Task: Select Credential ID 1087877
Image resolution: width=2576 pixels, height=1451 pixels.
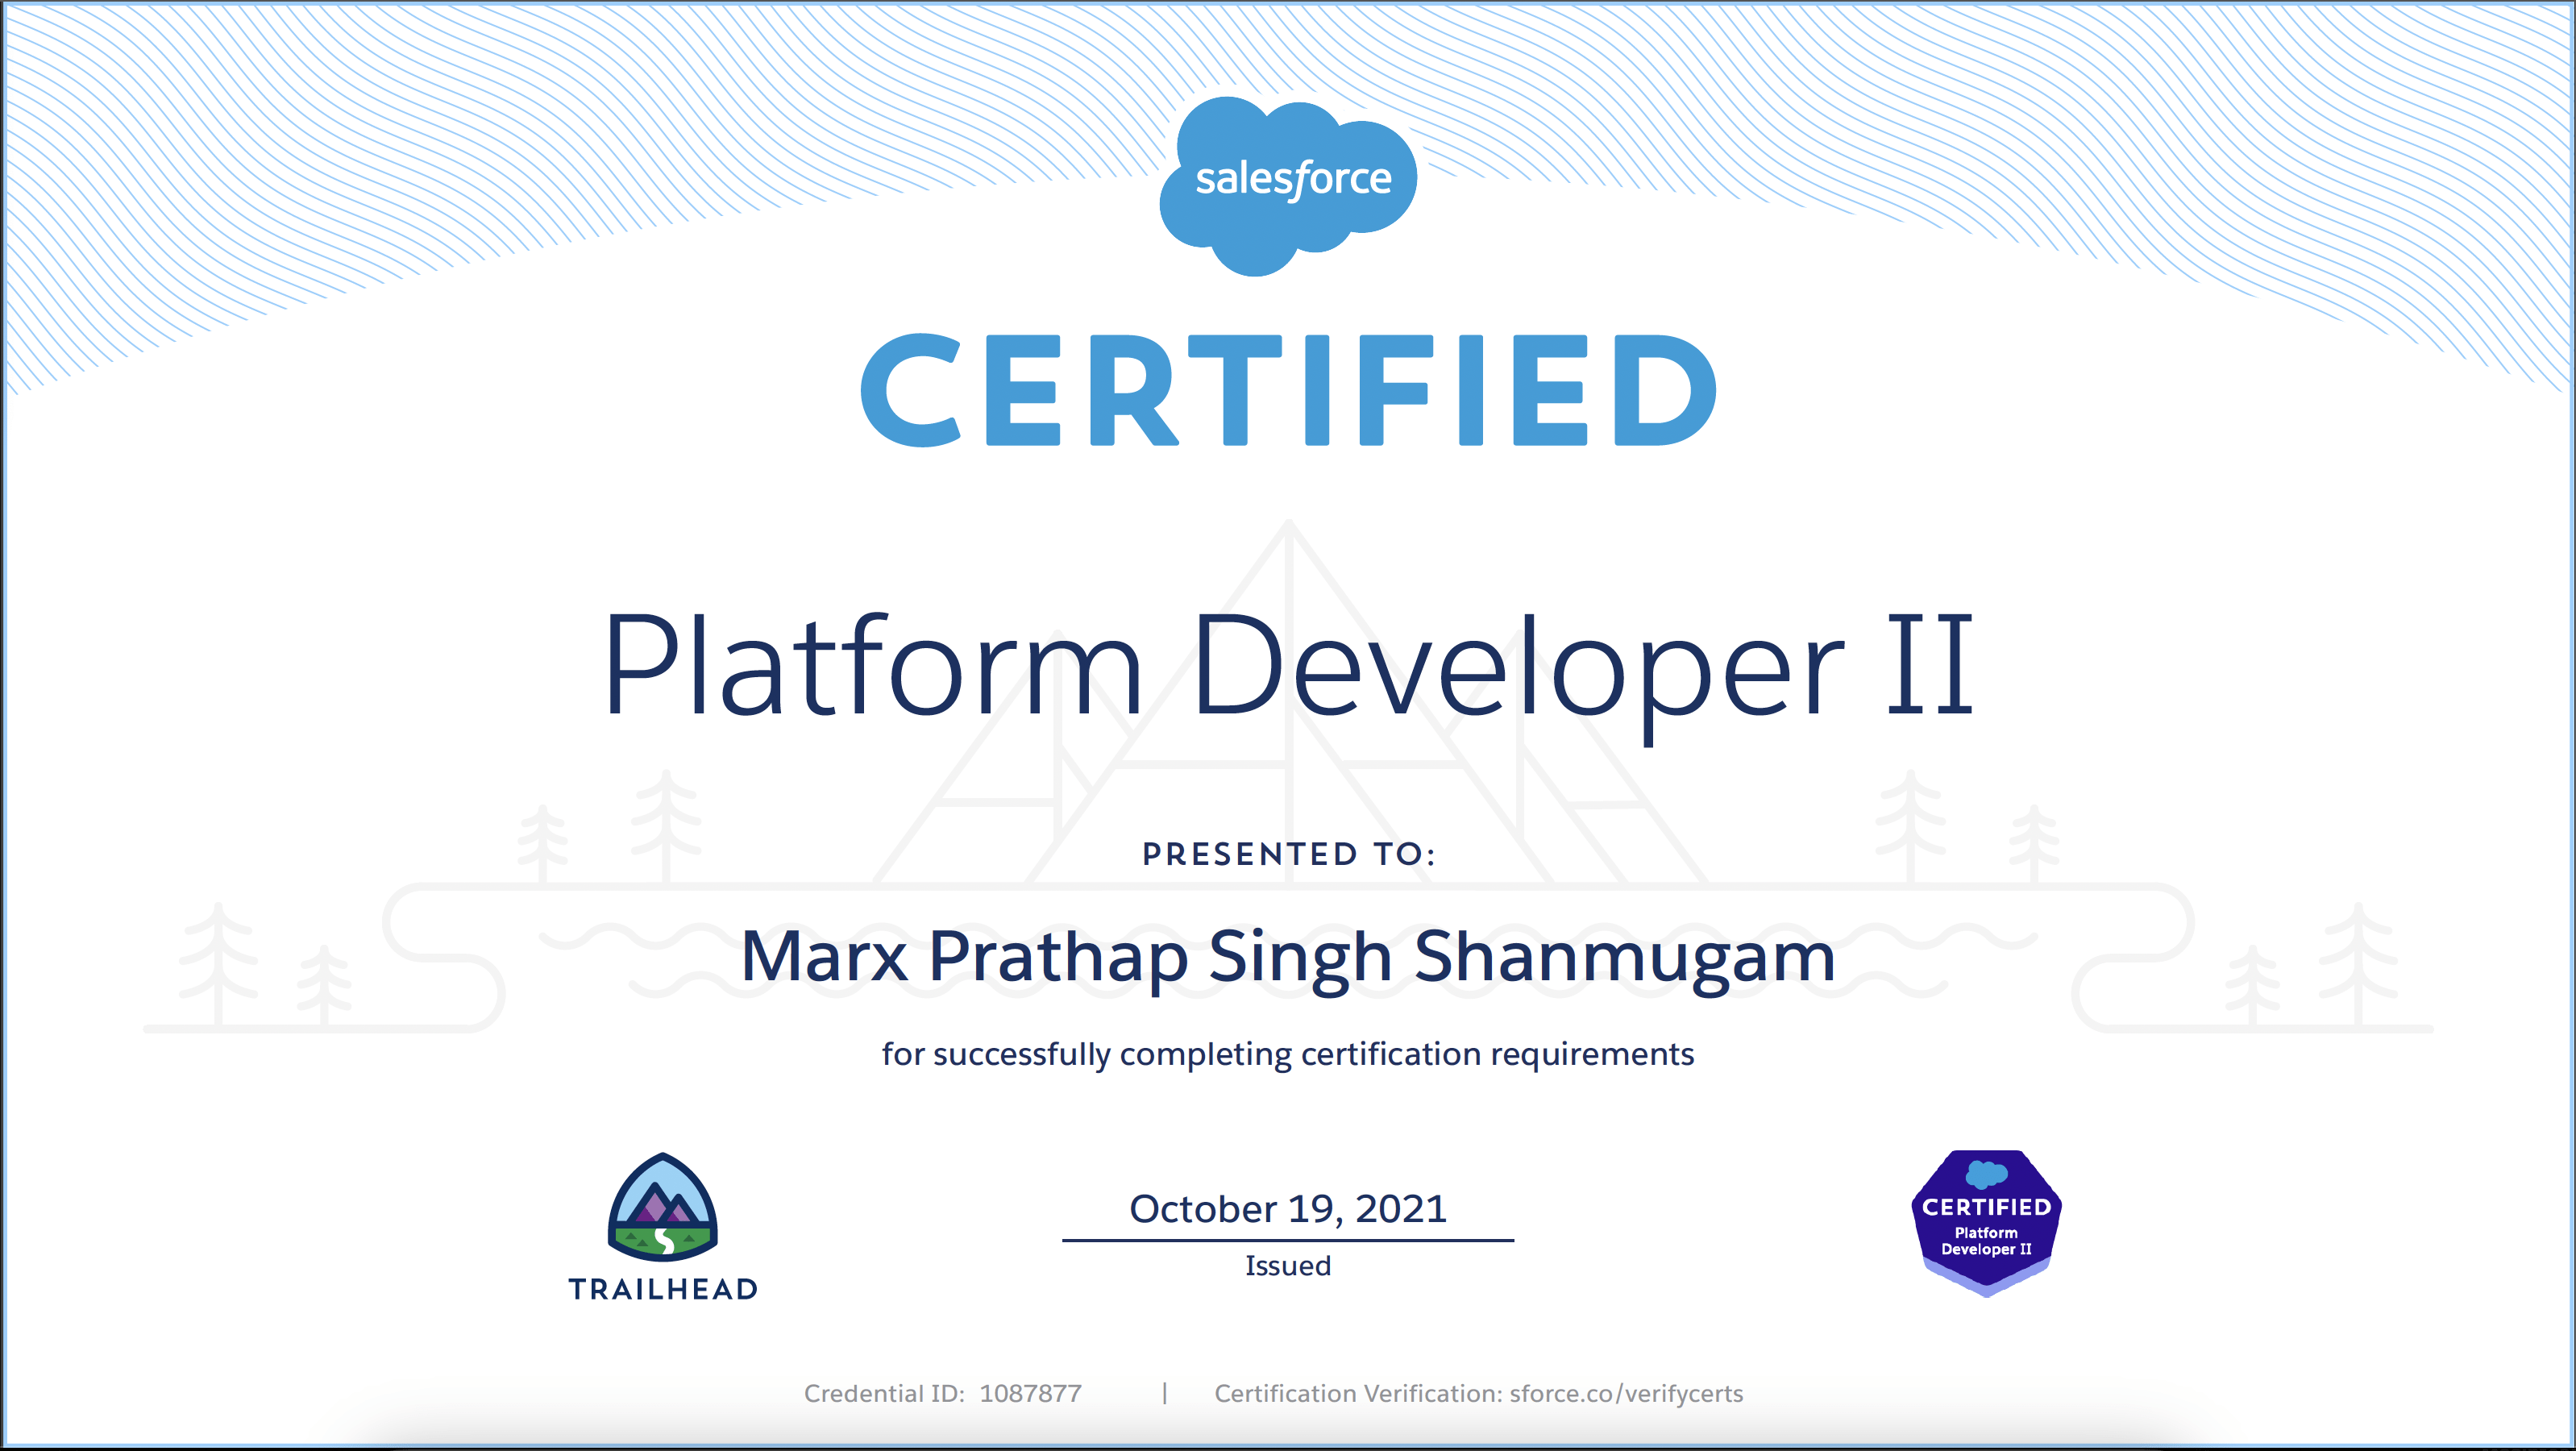Action: 943,1393
